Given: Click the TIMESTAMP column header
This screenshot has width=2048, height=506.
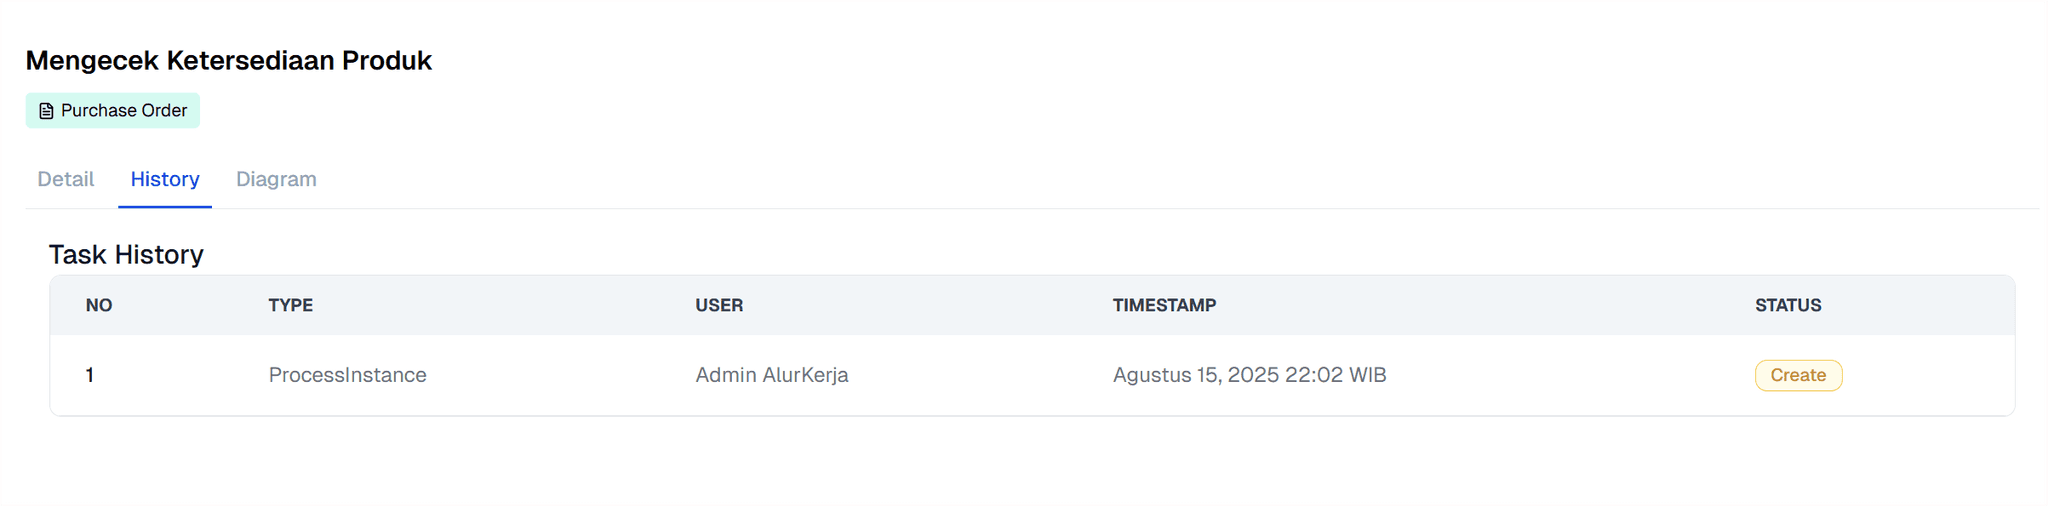Looking at the screenshot, I should (1164, 305).
